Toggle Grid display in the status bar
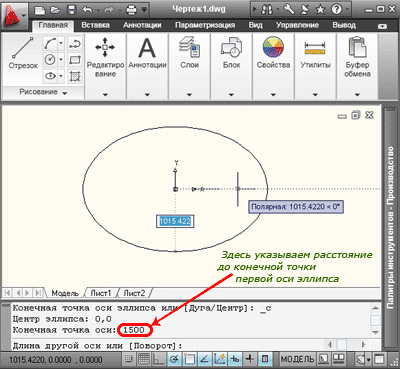The width and height of the screenshot is (400, 369). coord(144,359)
